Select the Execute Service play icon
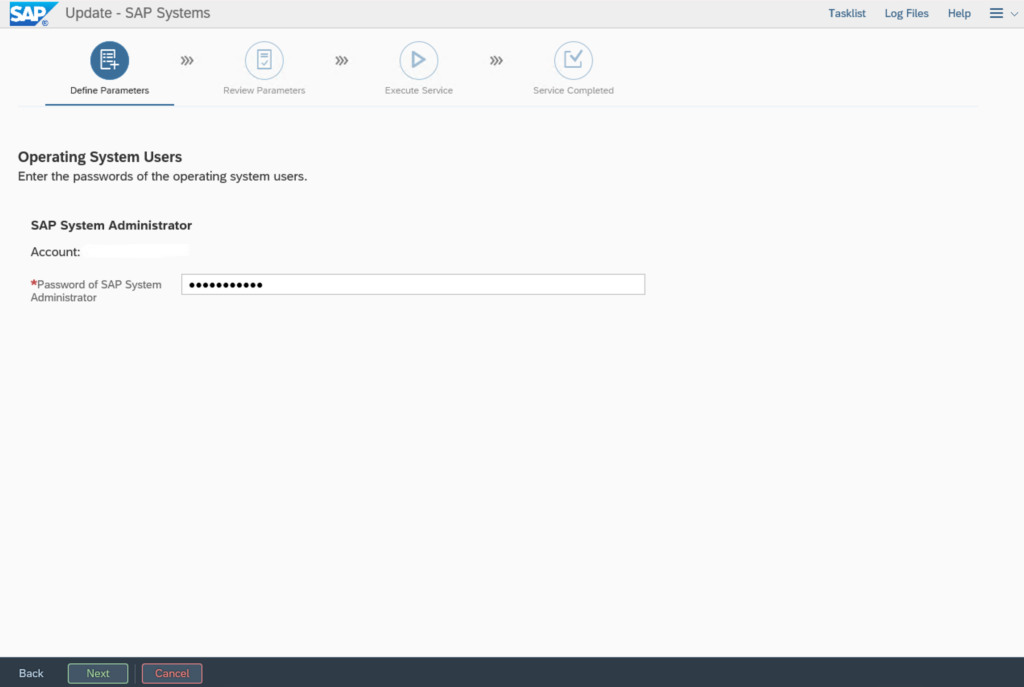This screenshot has height=687, width=1024. click(x=419, y=60)
